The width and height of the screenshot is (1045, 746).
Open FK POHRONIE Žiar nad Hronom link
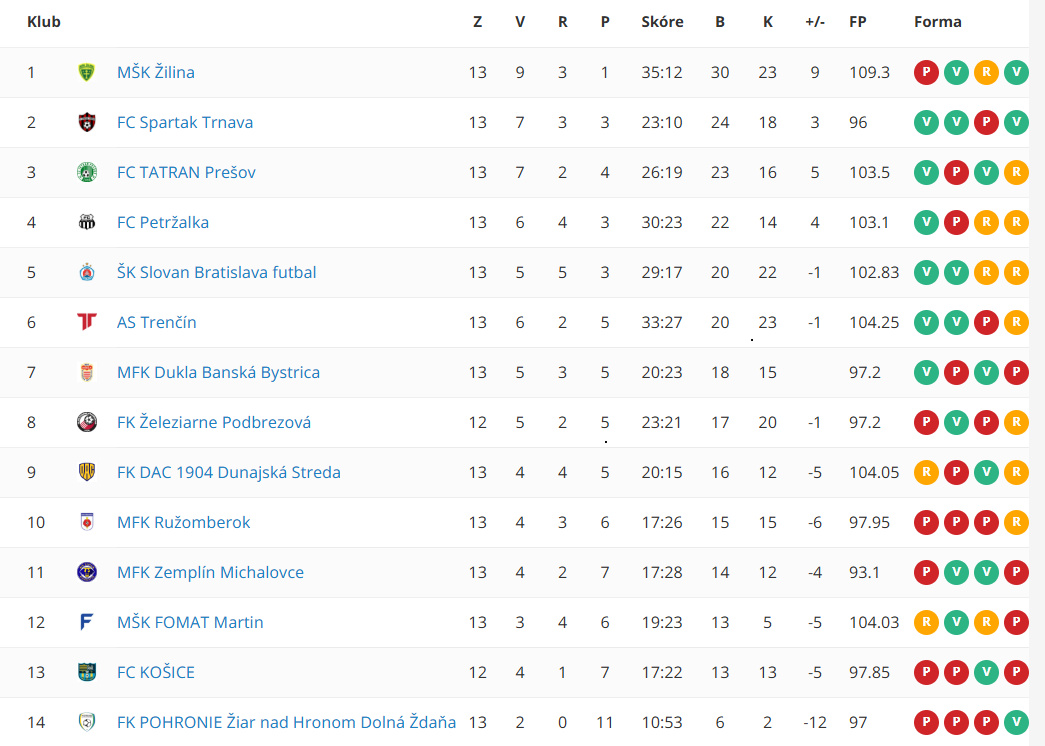286,722
